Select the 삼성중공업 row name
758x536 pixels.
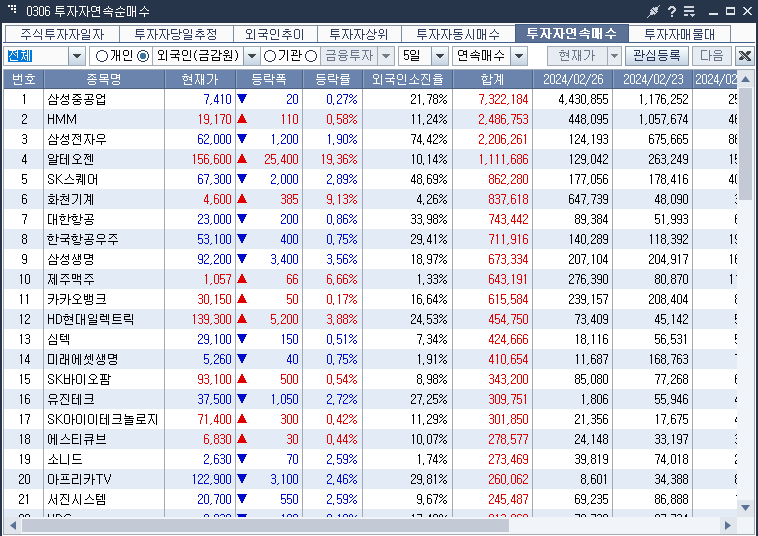coord(77,99)
